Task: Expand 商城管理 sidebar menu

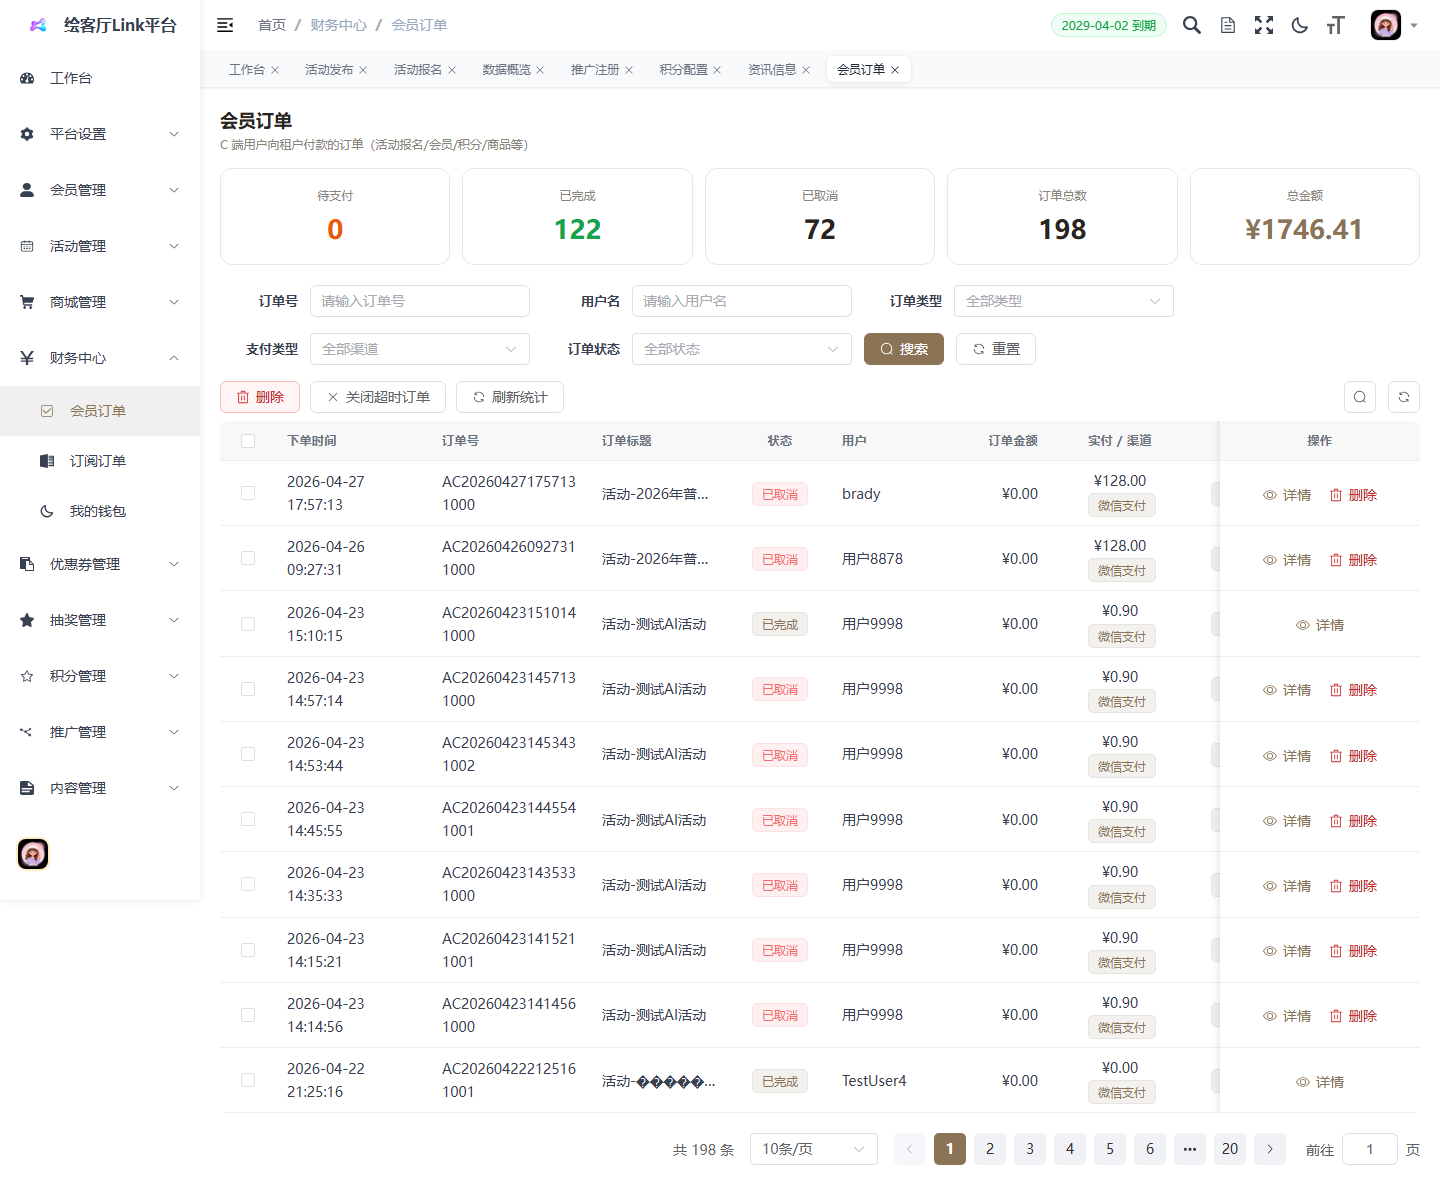Action: coord(100,302)
